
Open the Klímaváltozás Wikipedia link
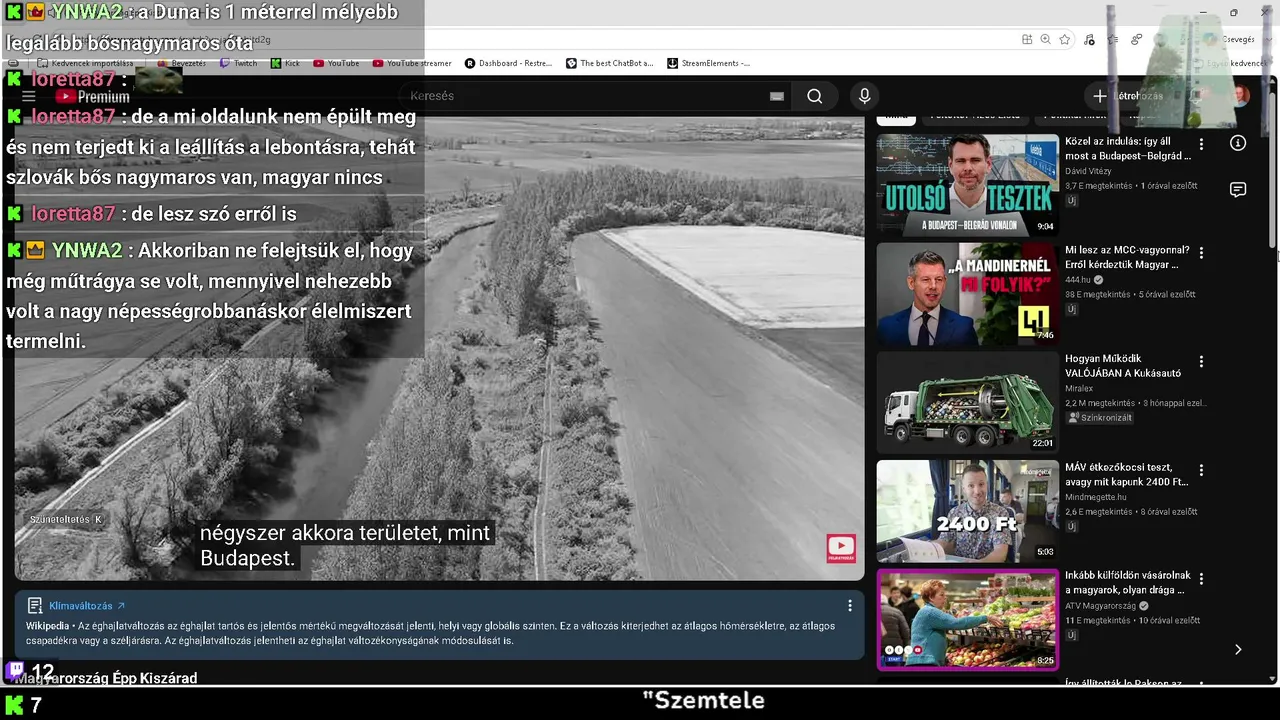pos(87,606)
